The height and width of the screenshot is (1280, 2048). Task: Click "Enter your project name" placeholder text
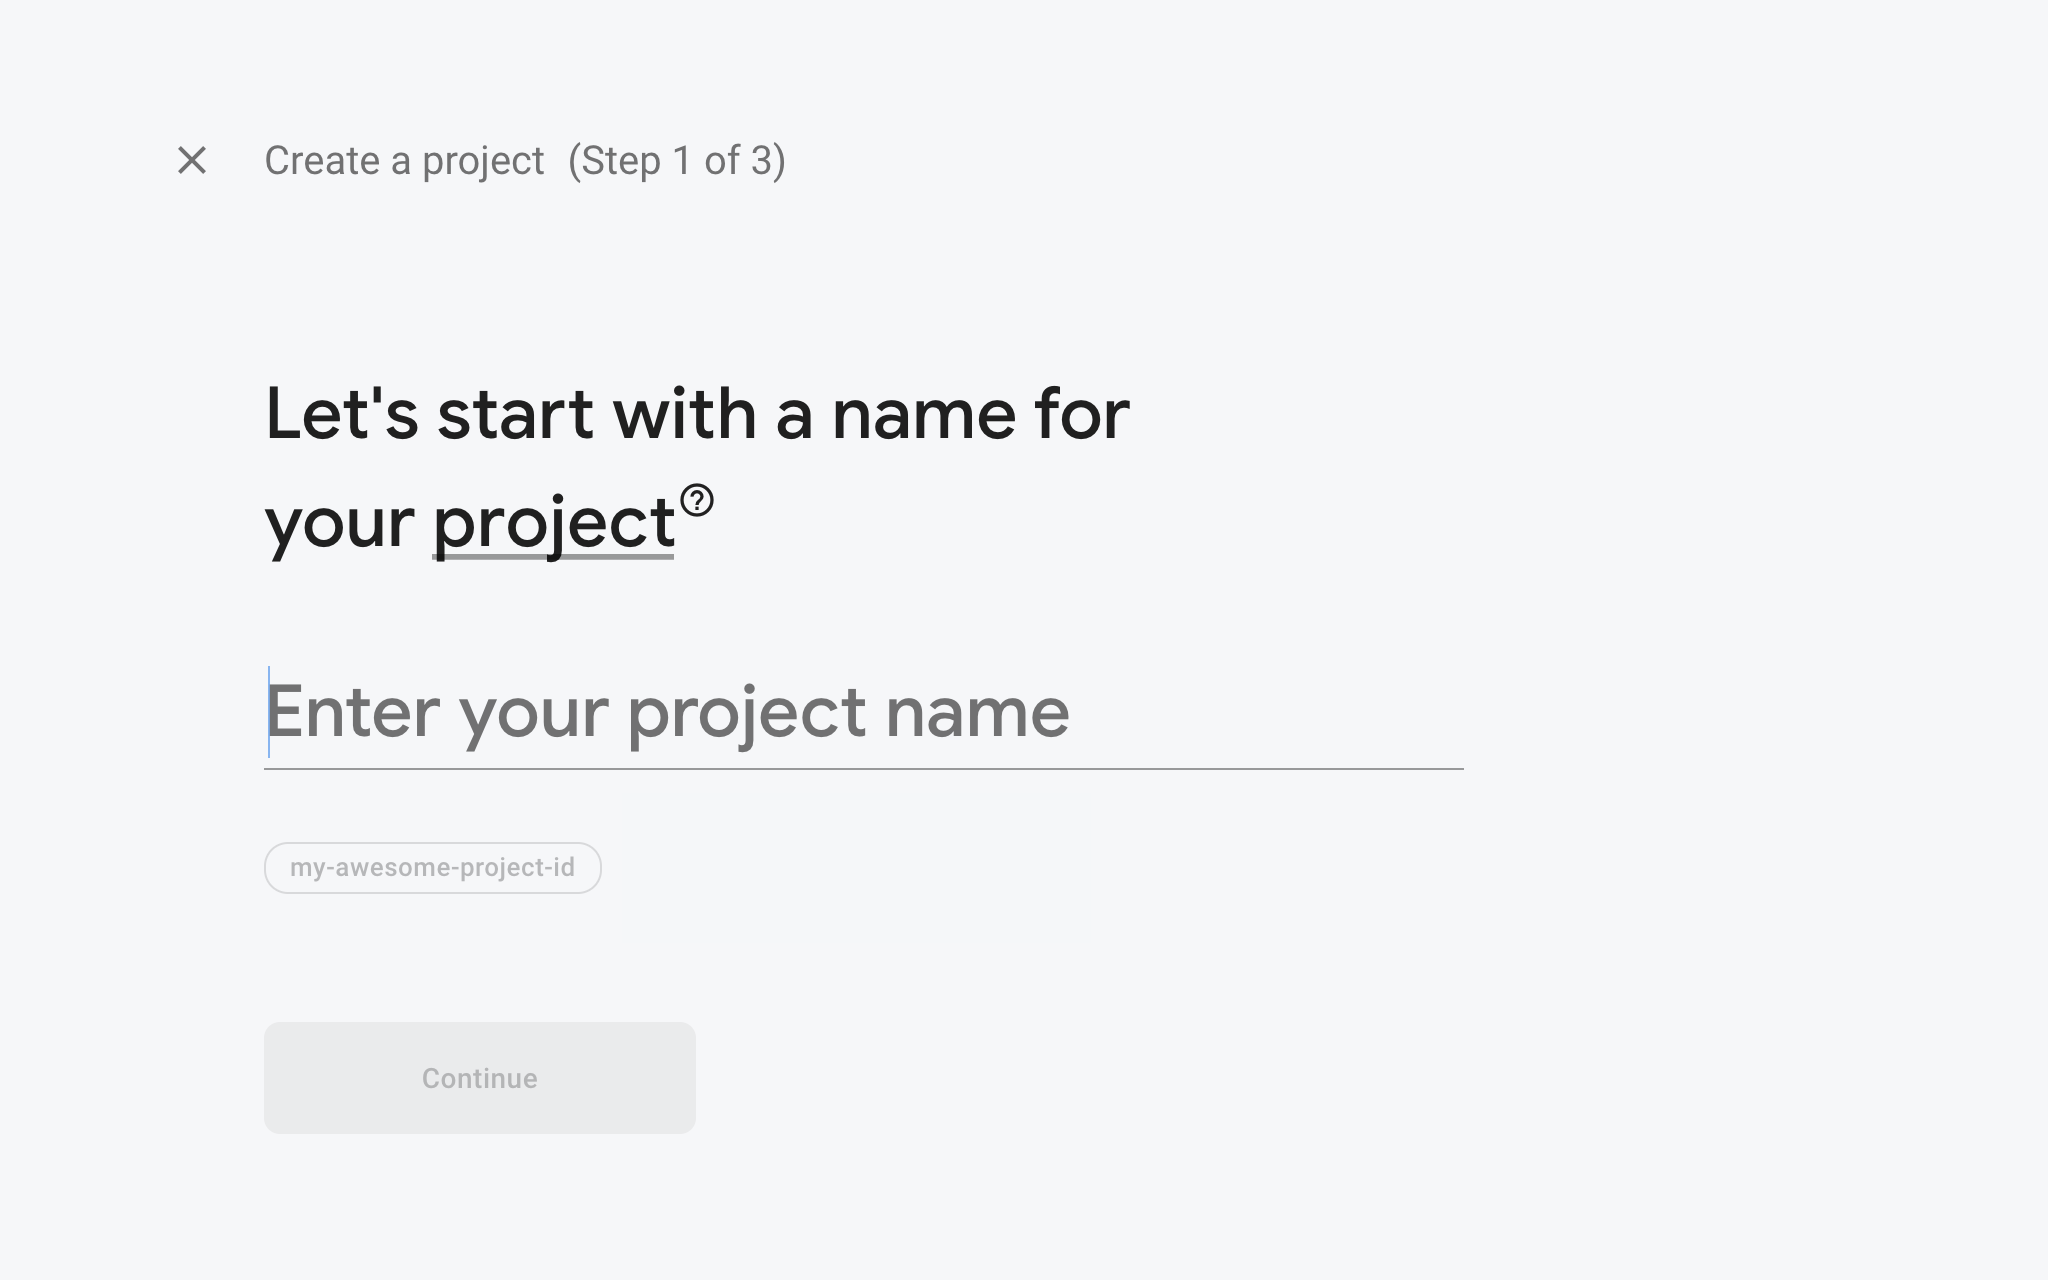point(667,712)
